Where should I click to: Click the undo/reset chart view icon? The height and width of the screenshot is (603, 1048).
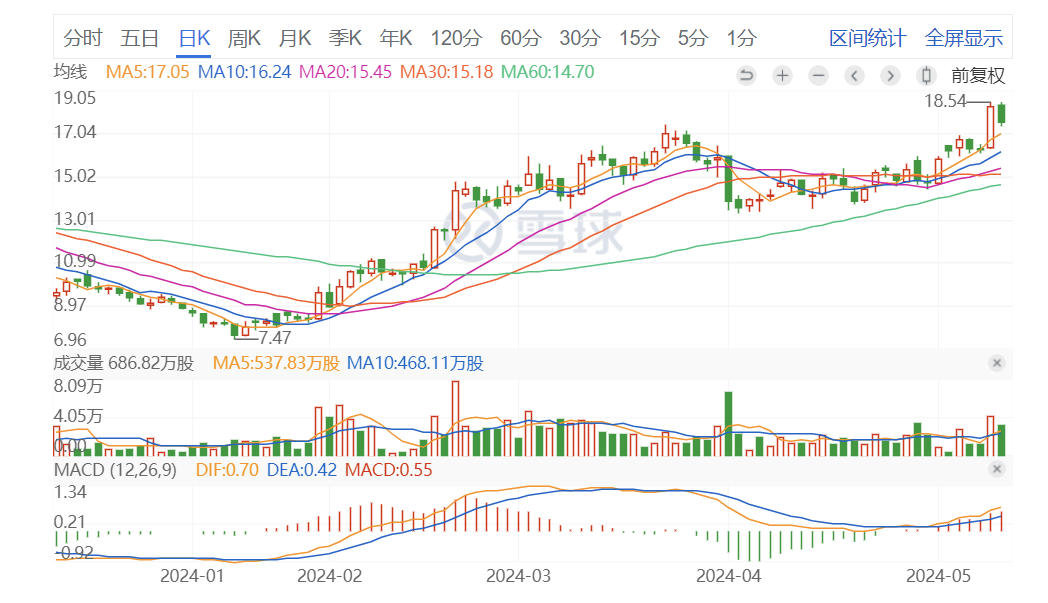point(746,75)
